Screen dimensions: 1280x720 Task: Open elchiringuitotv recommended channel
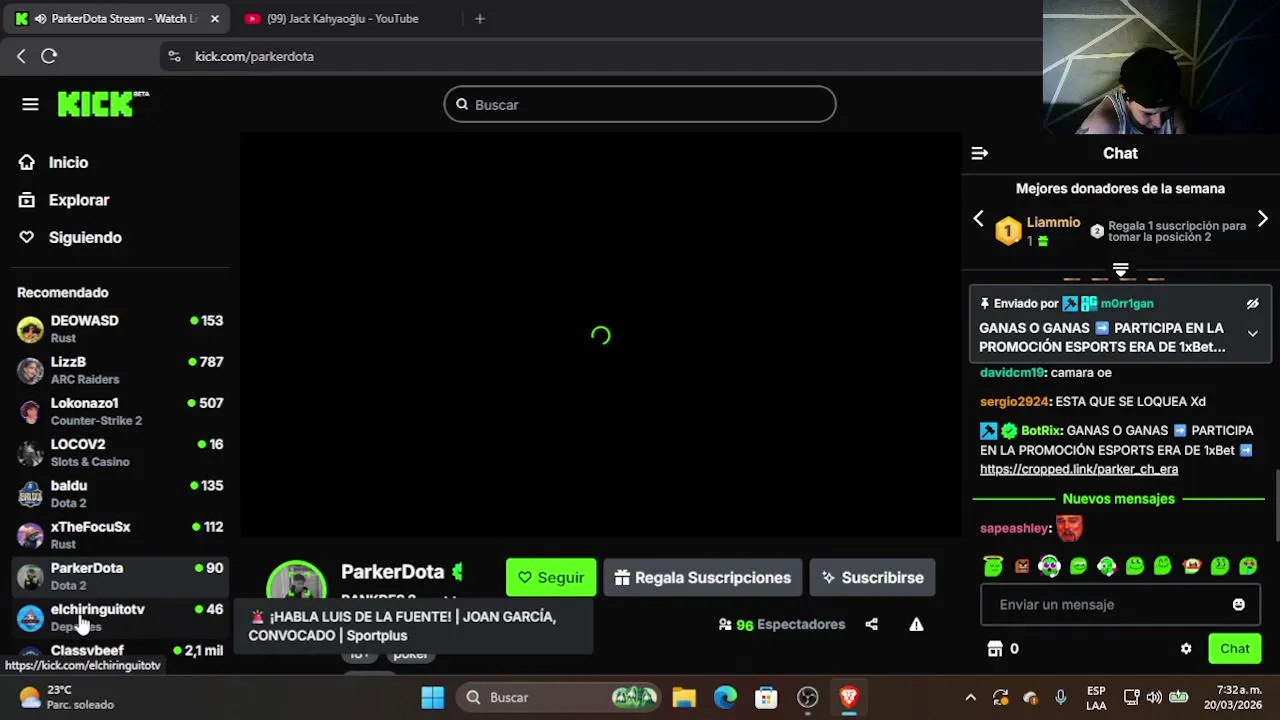click(x=120, y=617)
